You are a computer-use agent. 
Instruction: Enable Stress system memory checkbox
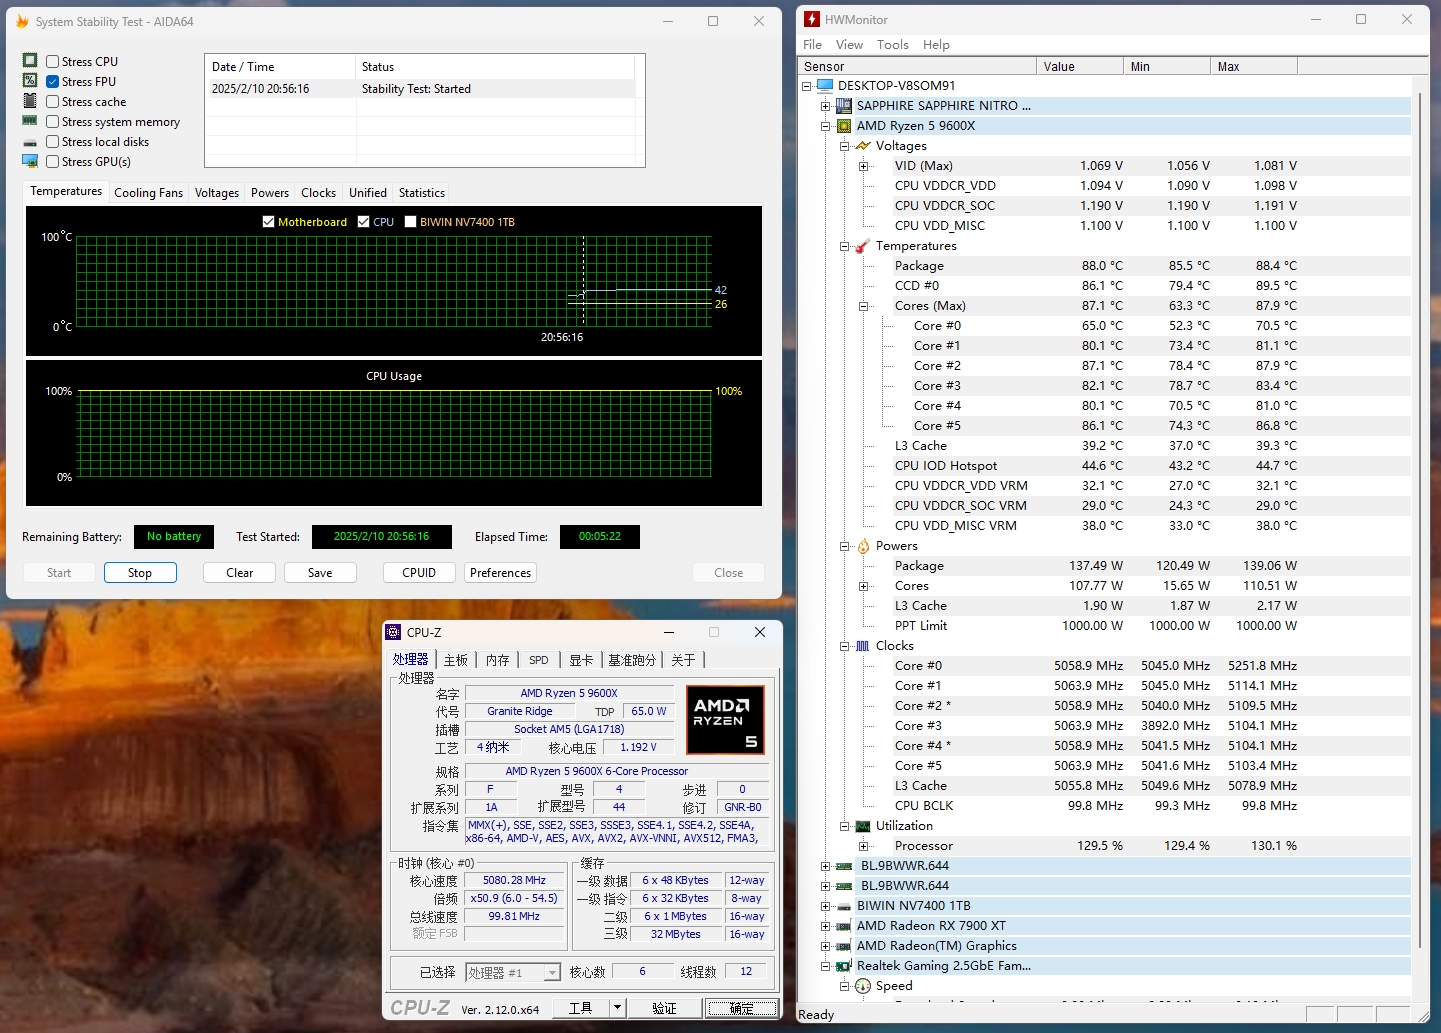(x=52, y=121)
